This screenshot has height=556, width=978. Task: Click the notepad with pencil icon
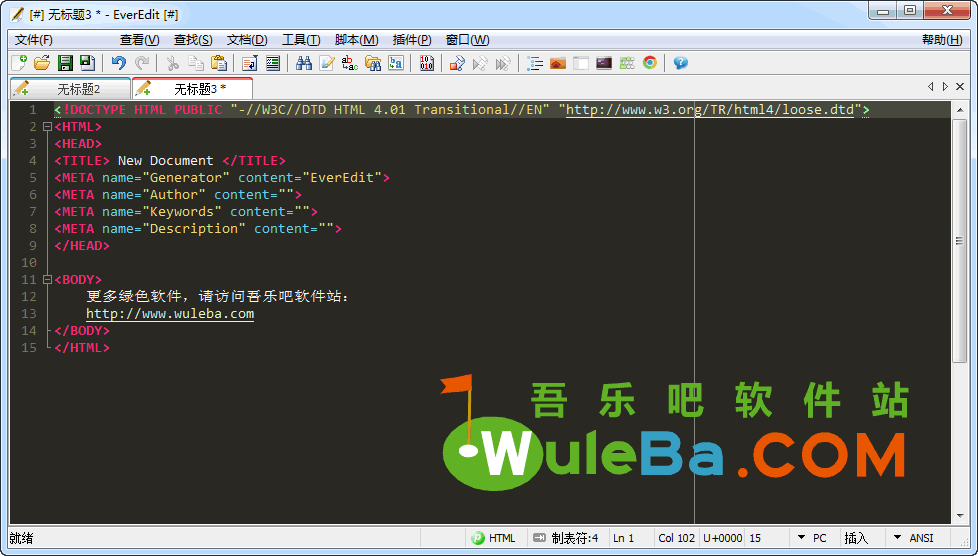pos(327,62)
